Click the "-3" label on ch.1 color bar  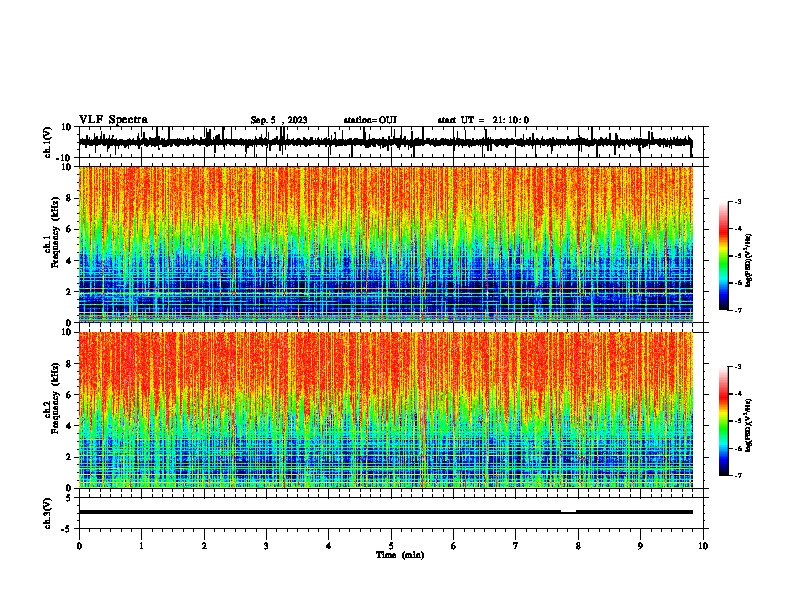738,201
